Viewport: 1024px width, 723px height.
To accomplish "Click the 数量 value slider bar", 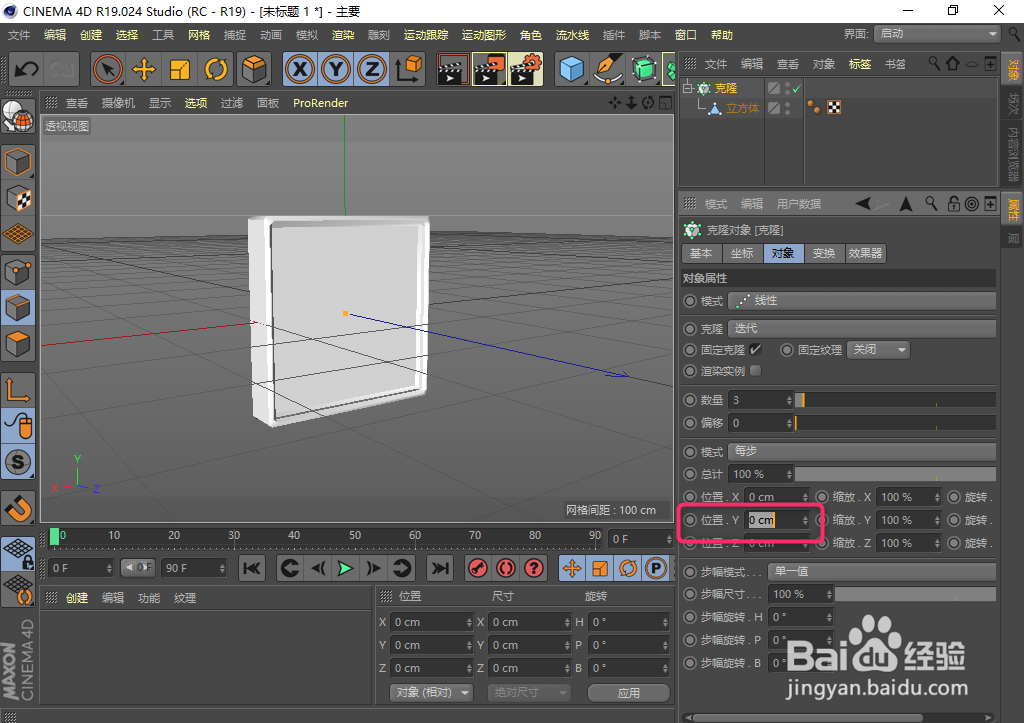I will [895, 399].
